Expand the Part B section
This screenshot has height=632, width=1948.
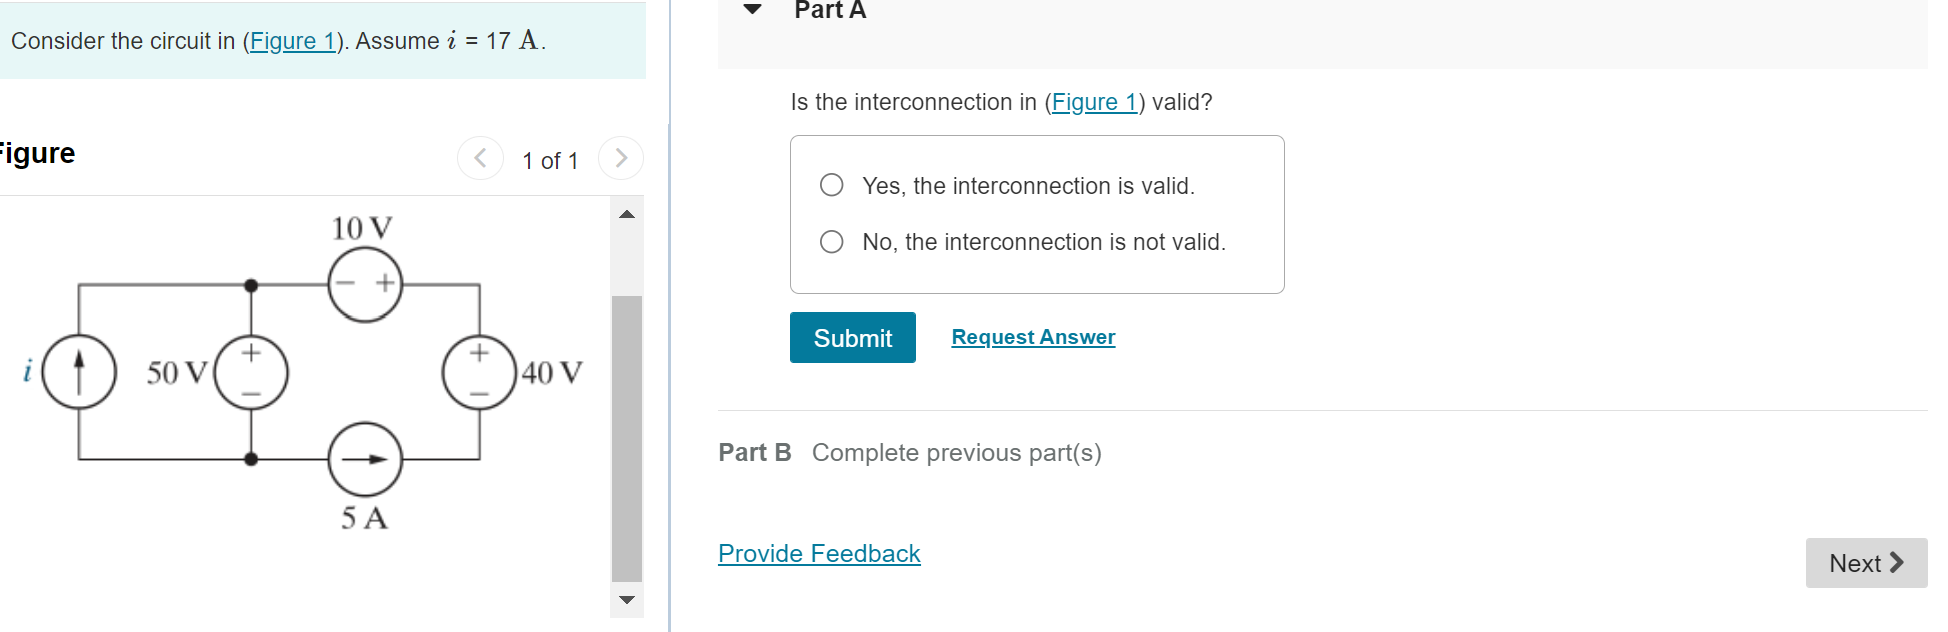pos(756,452)
